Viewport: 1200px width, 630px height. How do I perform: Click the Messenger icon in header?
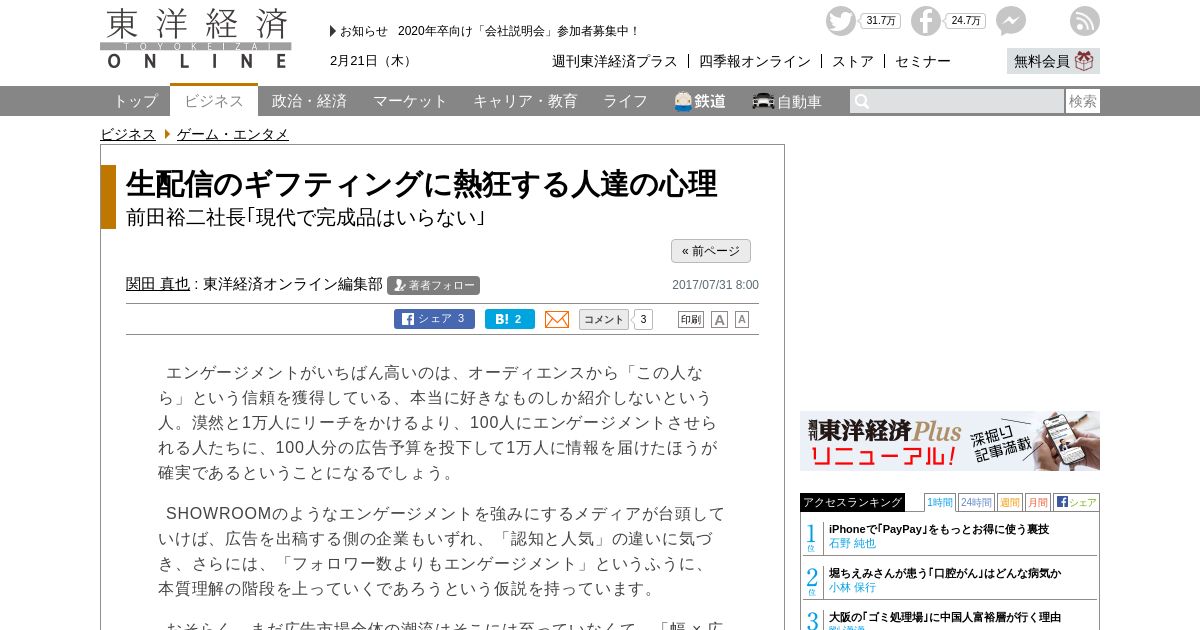[1011, 21]
